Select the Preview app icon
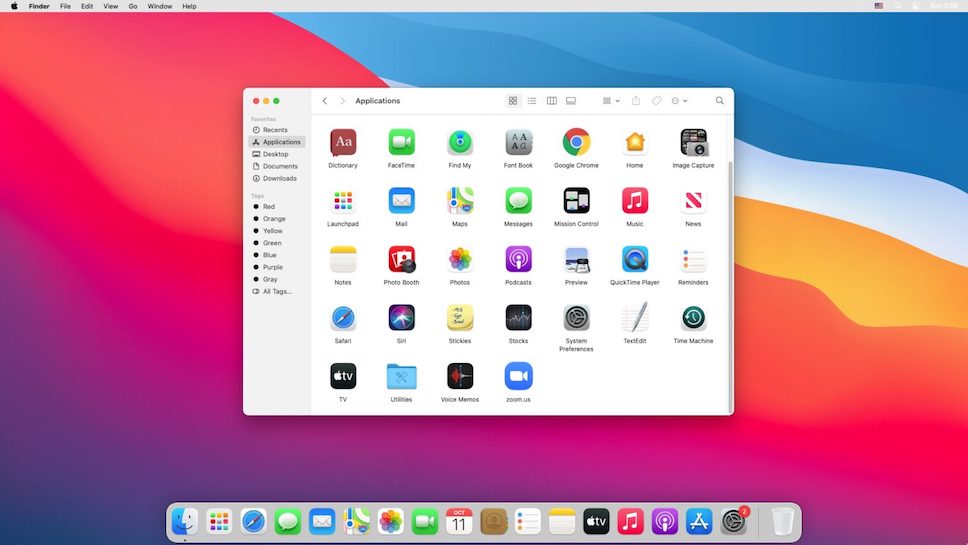Image resolution: width=968 pixels, height=545 pixels. (577, 260)
